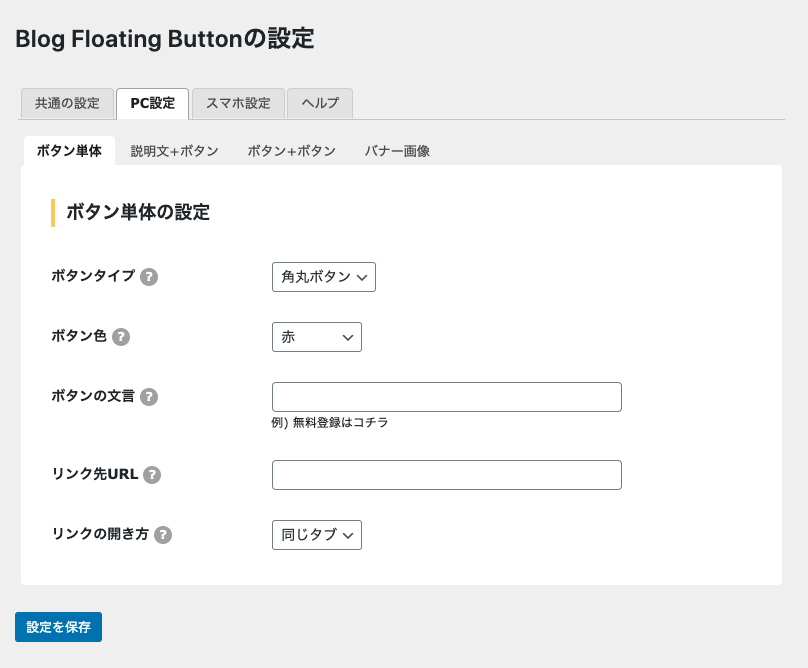The image size is (808, 668).
Task: Click the heading ボタン単体の設定
Action: pyautogui.click(x=138, y=212)
